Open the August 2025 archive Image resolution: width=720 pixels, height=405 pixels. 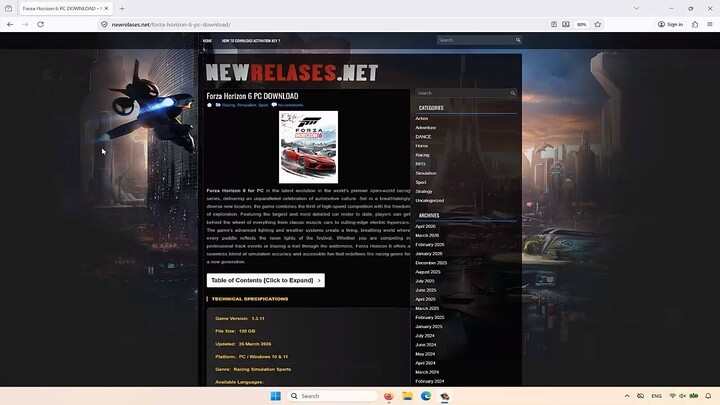(x=428, y=272)
